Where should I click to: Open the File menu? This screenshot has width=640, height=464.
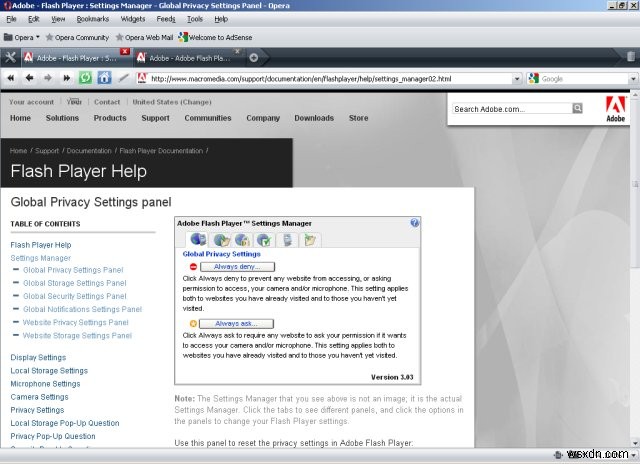pos(11,19)
